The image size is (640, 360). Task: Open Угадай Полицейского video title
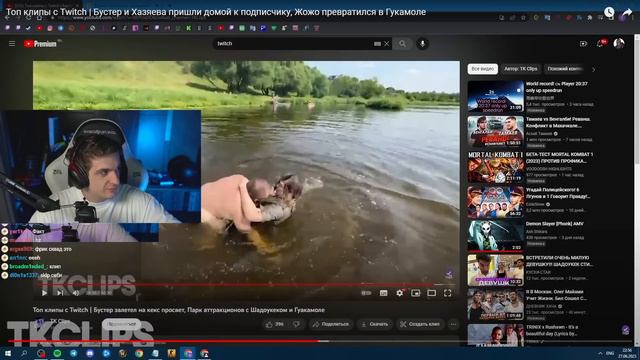pos(558,193)
